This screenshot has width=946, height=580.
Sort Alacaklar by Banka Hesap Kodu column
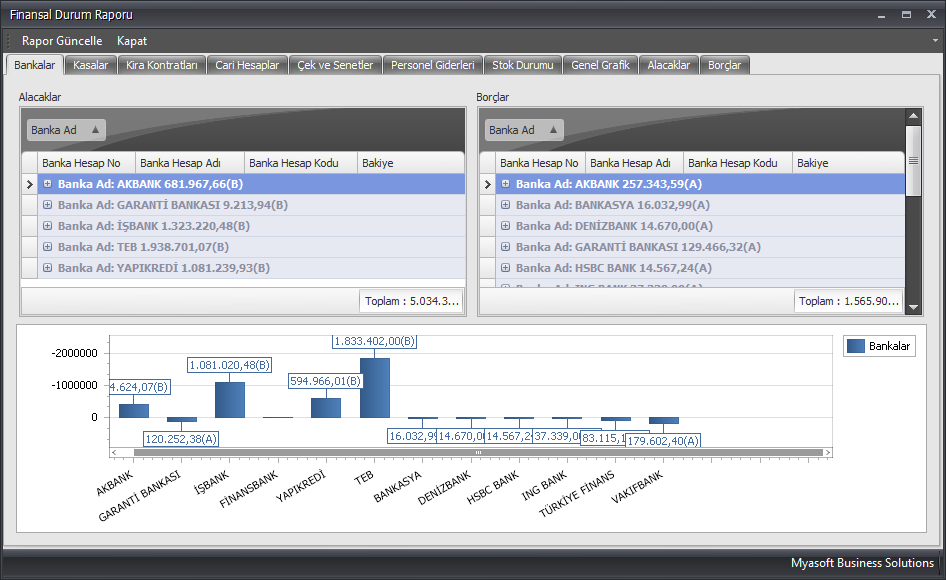coord(300,163)
